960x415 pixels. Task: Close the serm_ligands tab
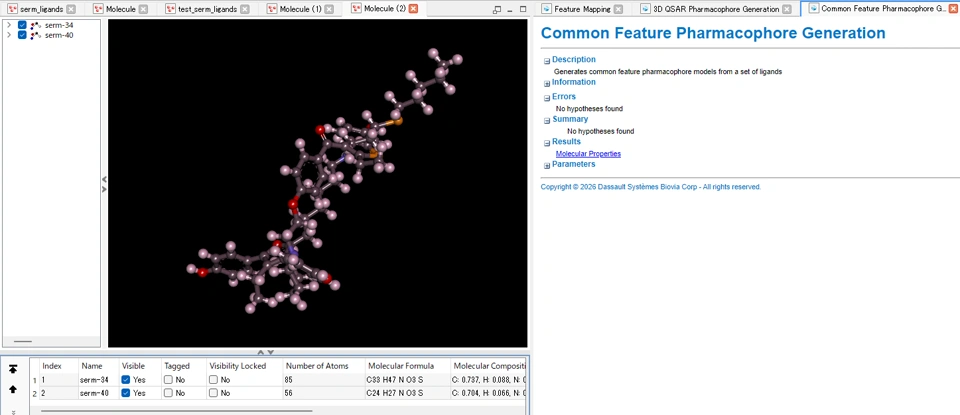pos(71,9)
